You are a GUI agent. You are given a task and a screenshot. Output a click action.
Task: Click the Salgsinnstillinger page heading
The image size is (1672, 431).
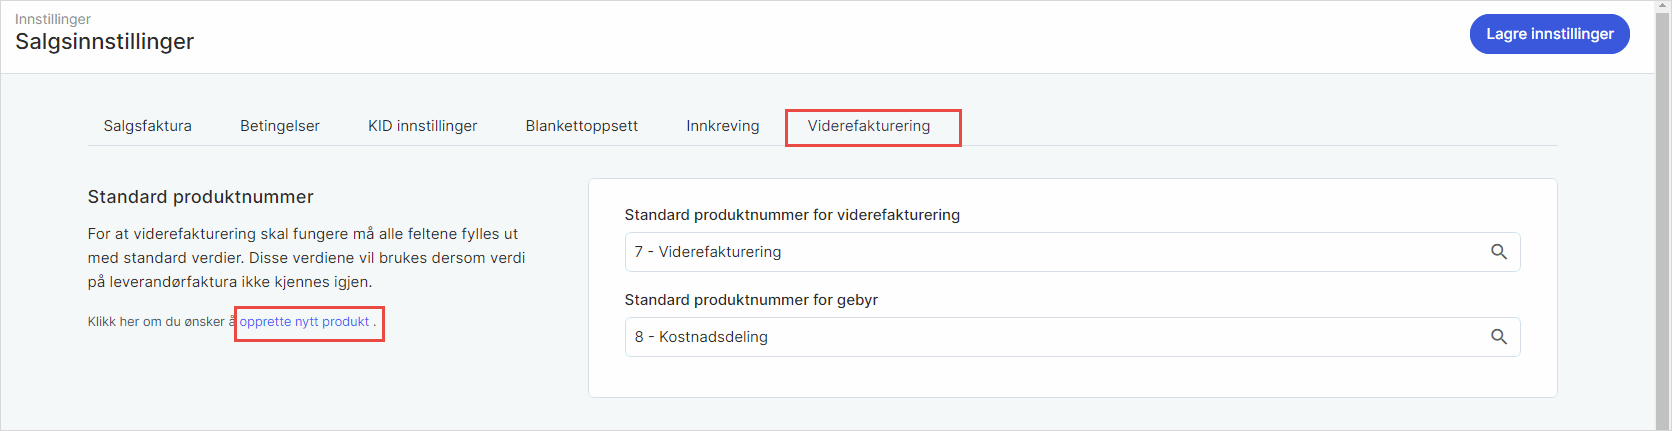pyautogui.click(x=104, y=42)
